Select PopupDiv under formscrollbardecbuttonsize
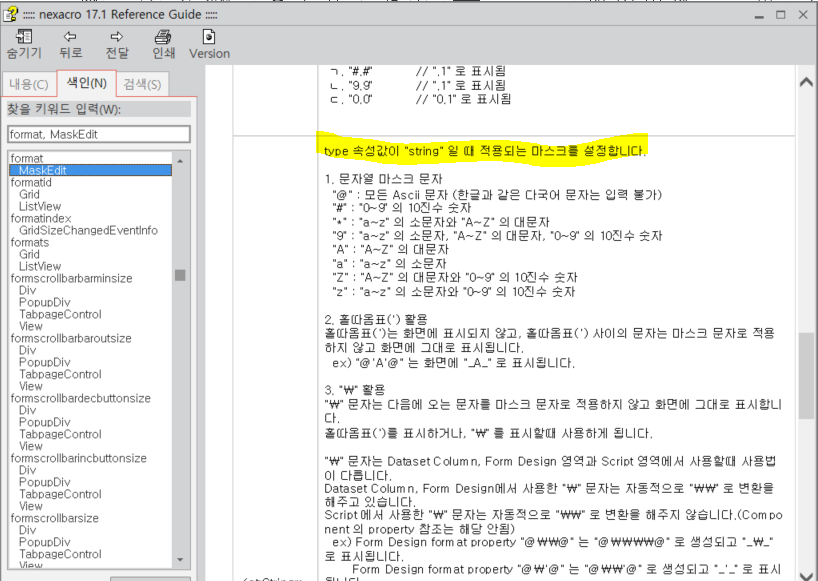This screenshot has width=818, height=581. (x=44, y=422)
